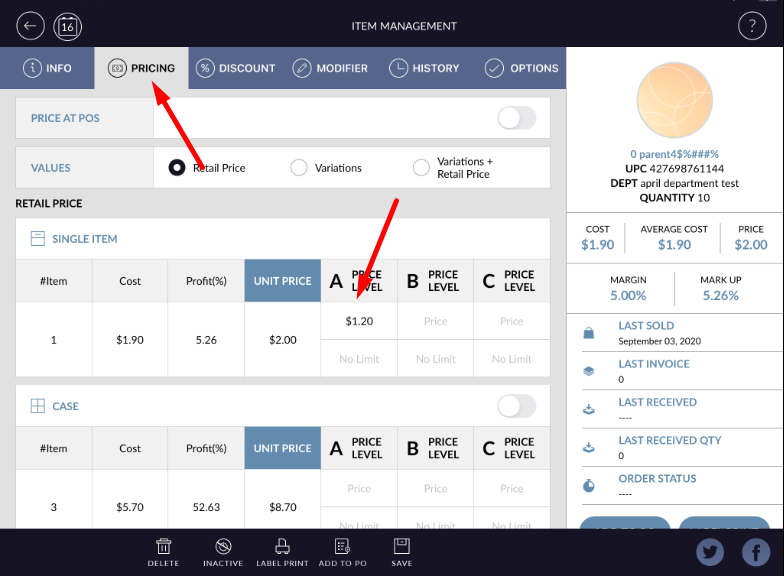Click Single Item price level A field
The height and width of the screenshot is (576, 784).
[359, 321]
